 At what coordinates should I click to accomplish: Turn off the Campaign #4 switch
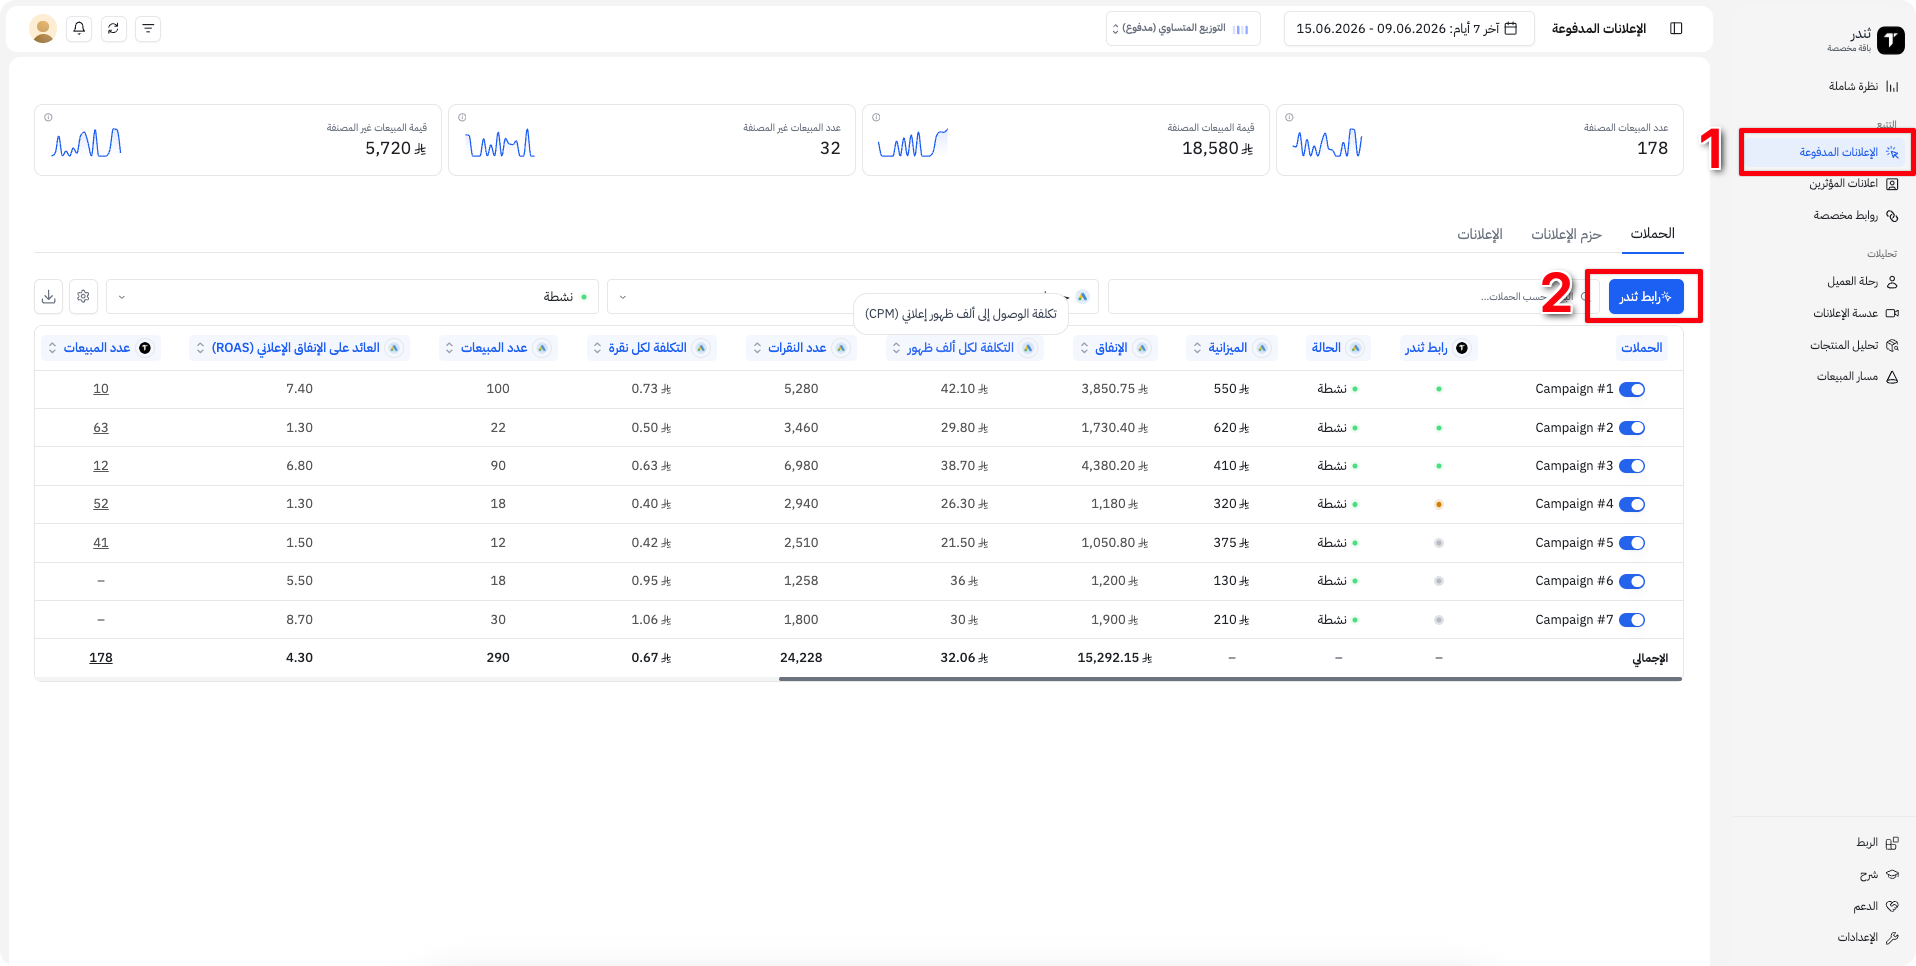coord(1632,504)
